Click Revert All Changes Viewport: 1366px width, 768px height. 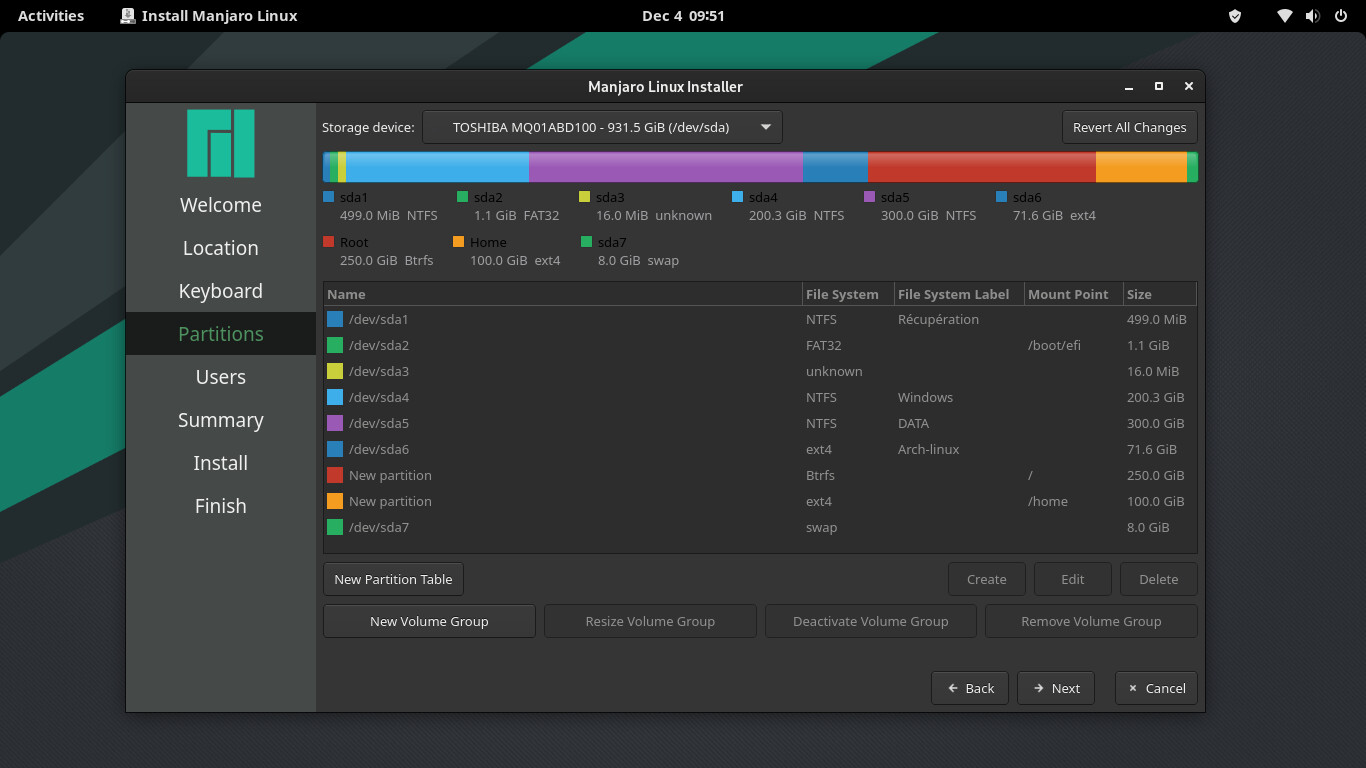[x=1129, y=127]
